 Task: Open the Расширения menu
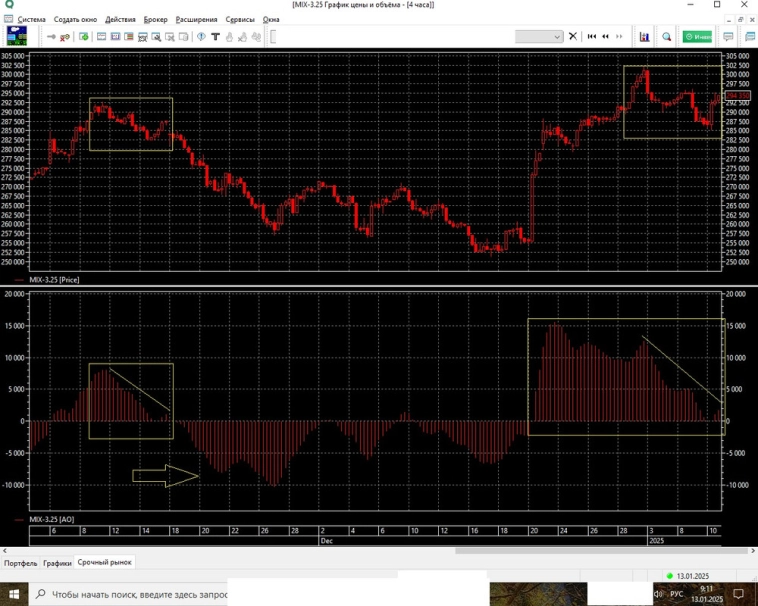pos(196,19)
